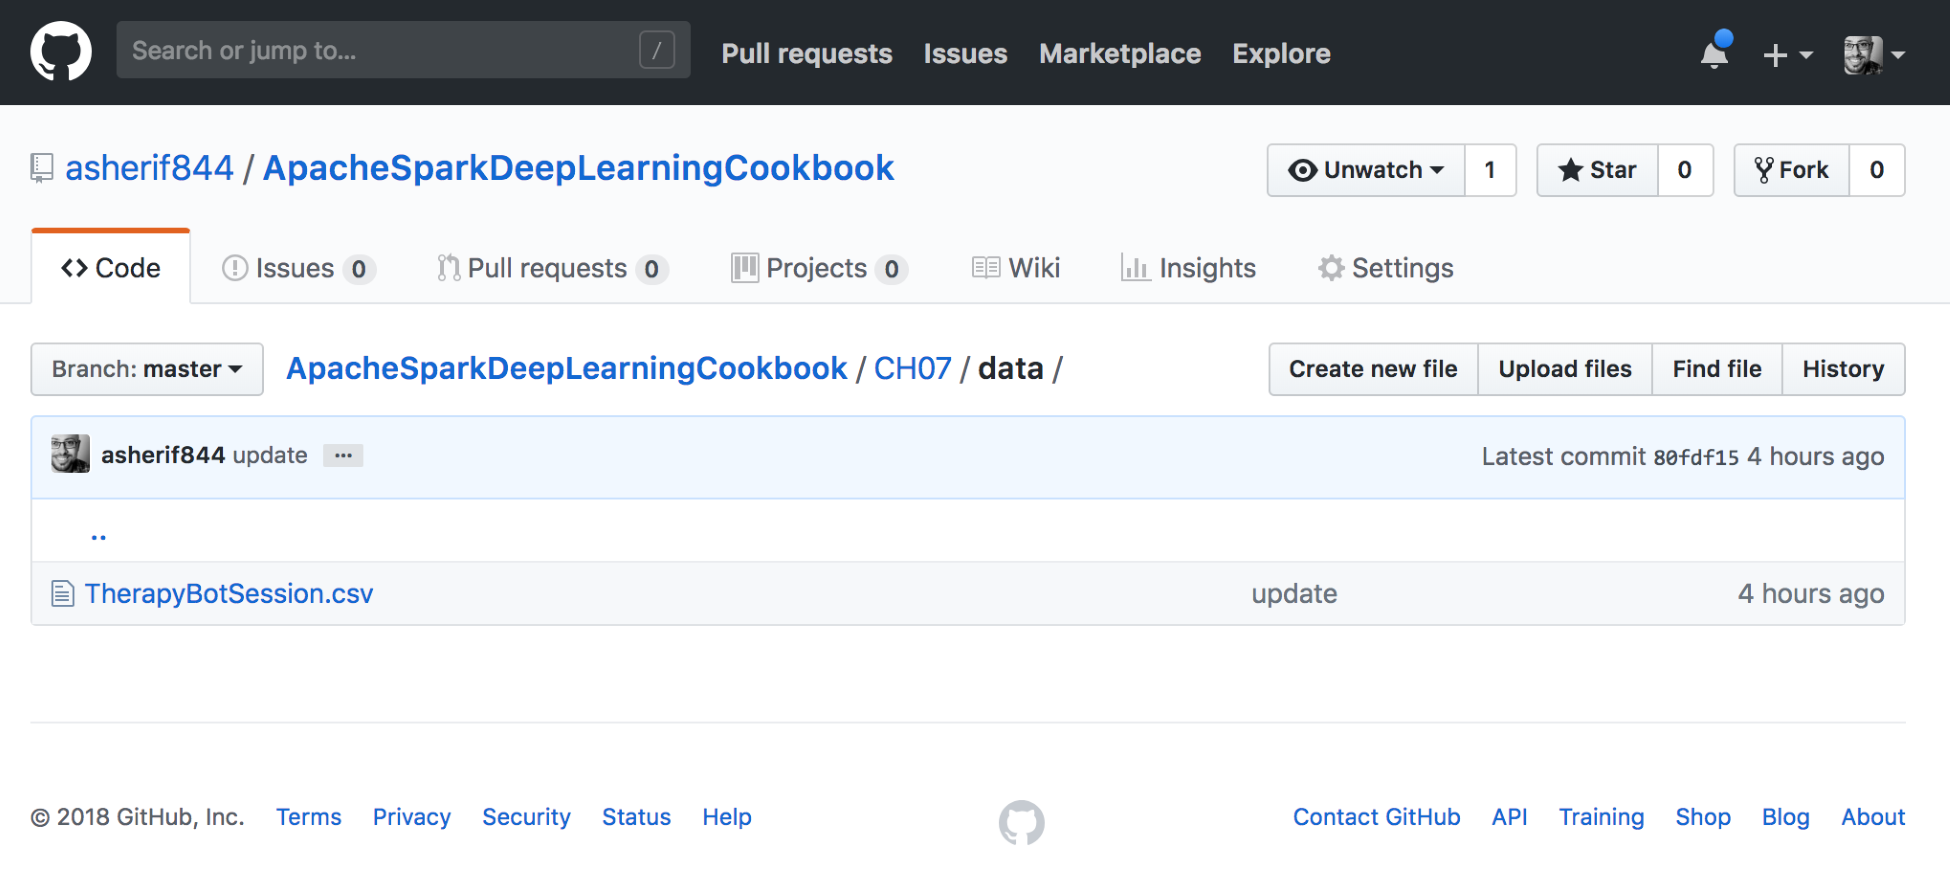Viewport: 1950px width, 873px height.
Task: Go to Issues in top navigation
Action: pyautogui.click(x=965, y=54)
